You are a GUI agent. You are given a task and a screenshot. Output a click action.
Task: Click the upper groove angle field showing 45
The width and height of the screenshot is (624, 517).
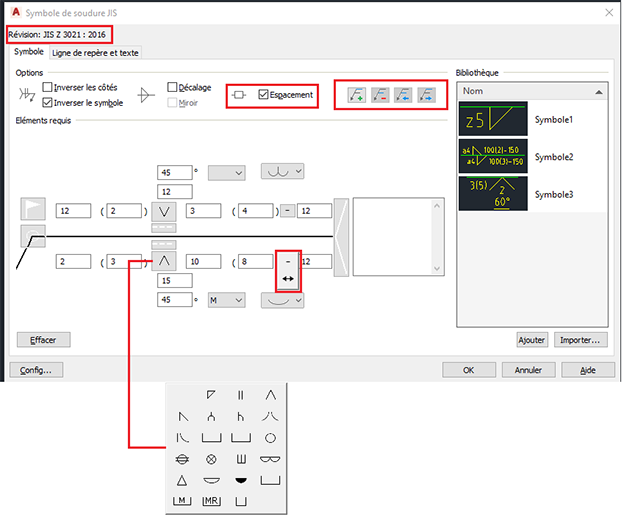tap(175, 173)
